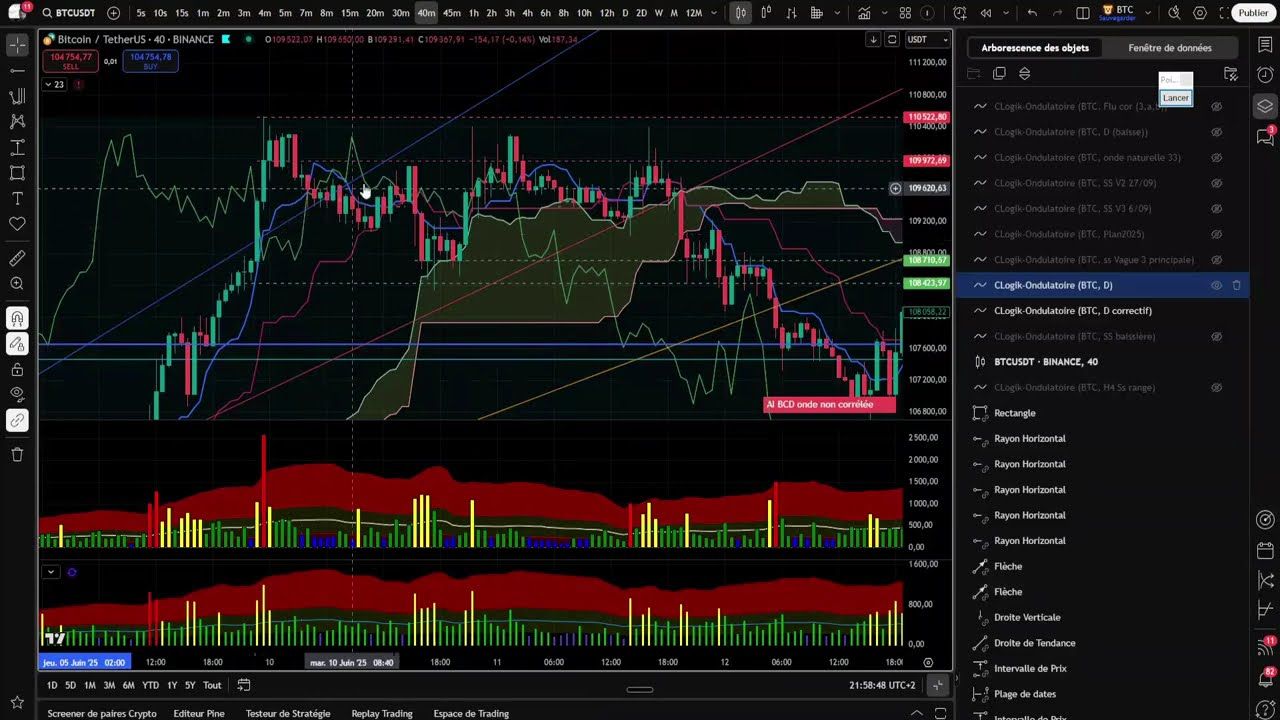
Task: Open the candlestick chart type button
Action: (x=740, y=13)
